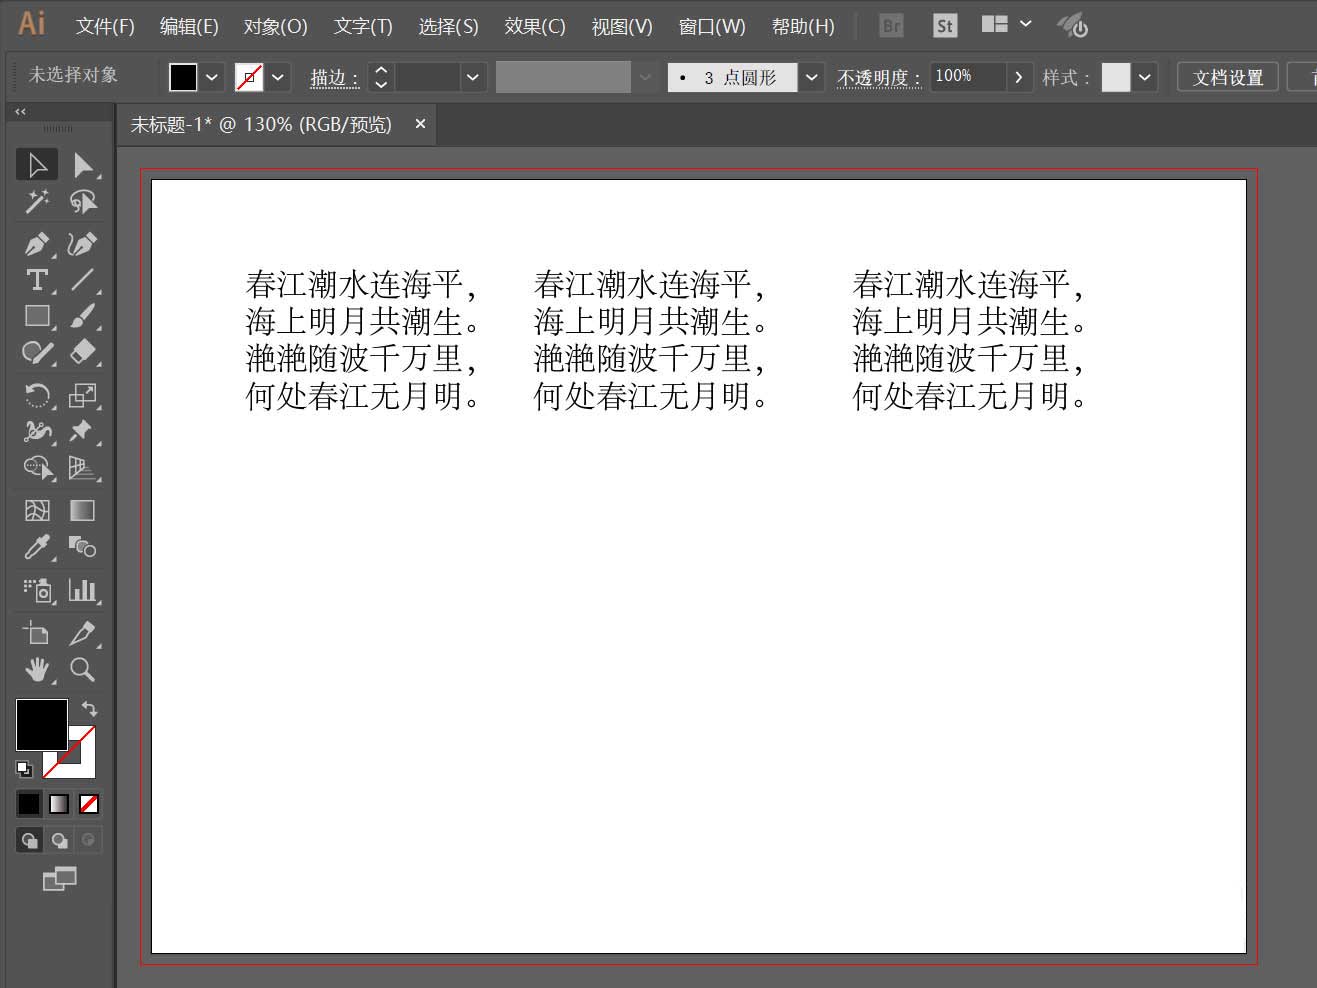The image size is (1317, 988).
Task: Choose the Blend tool
Action: [x=83, y=547]
